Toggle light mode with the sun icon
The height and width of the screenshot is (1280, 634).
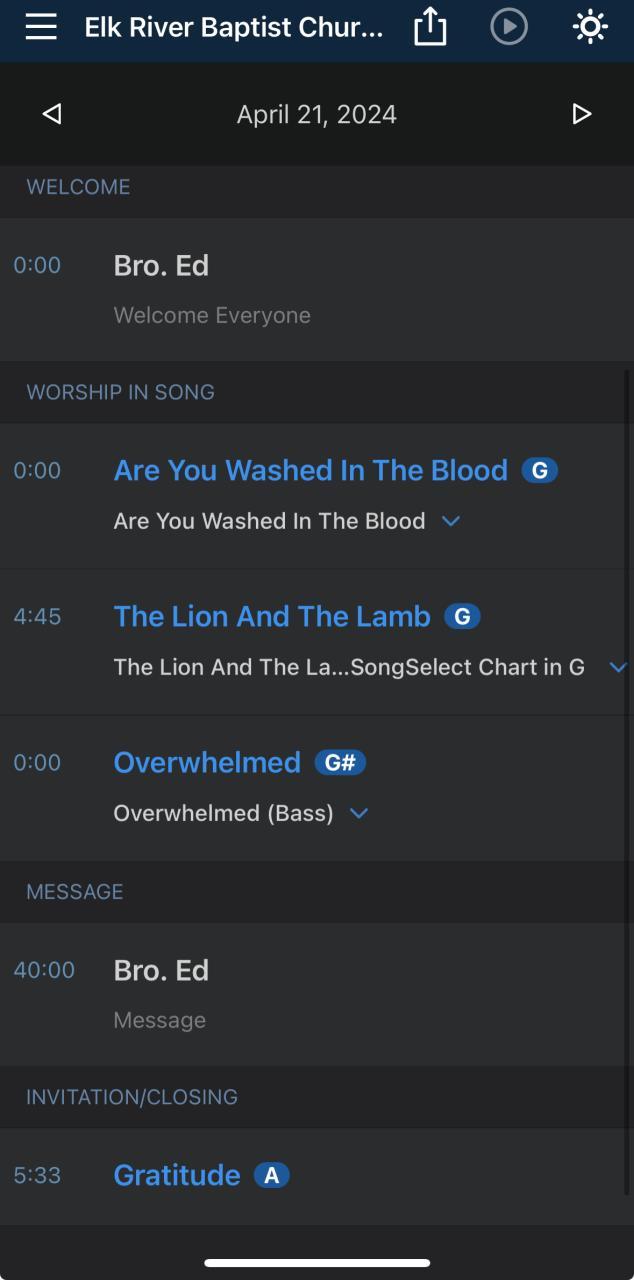pyautogui.click(x=590, y=27)
